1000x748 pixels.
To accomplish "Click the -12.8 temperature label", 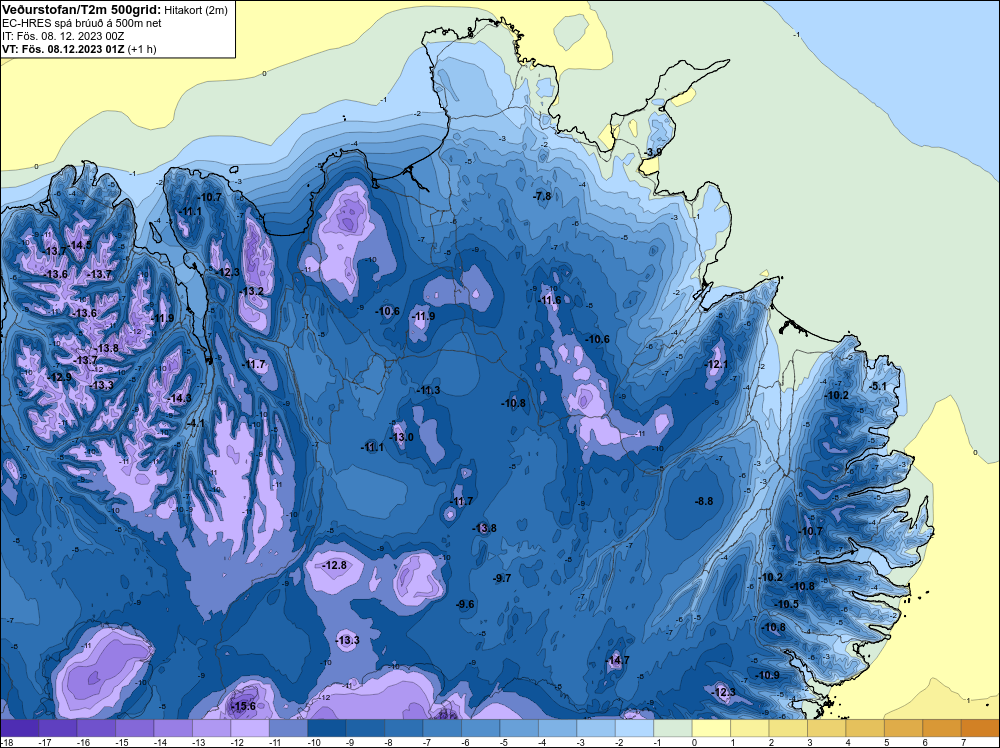I will (x=335, y=566).
